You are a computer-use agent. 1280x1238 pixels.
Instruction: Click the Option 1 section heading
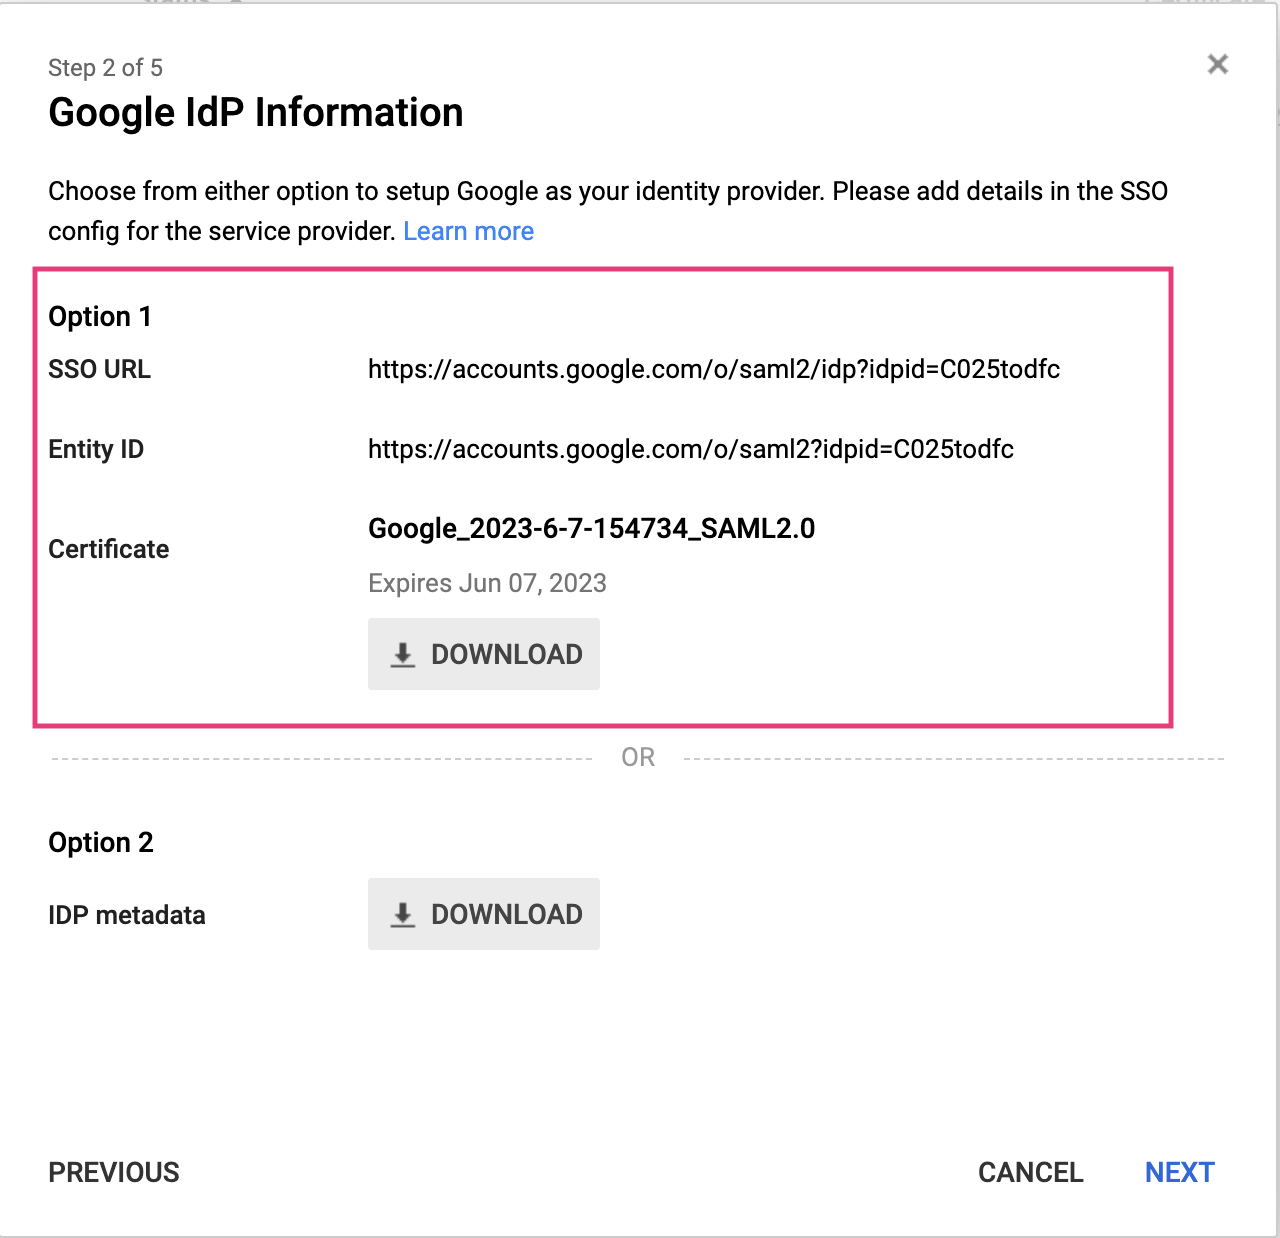pos(99,316)
